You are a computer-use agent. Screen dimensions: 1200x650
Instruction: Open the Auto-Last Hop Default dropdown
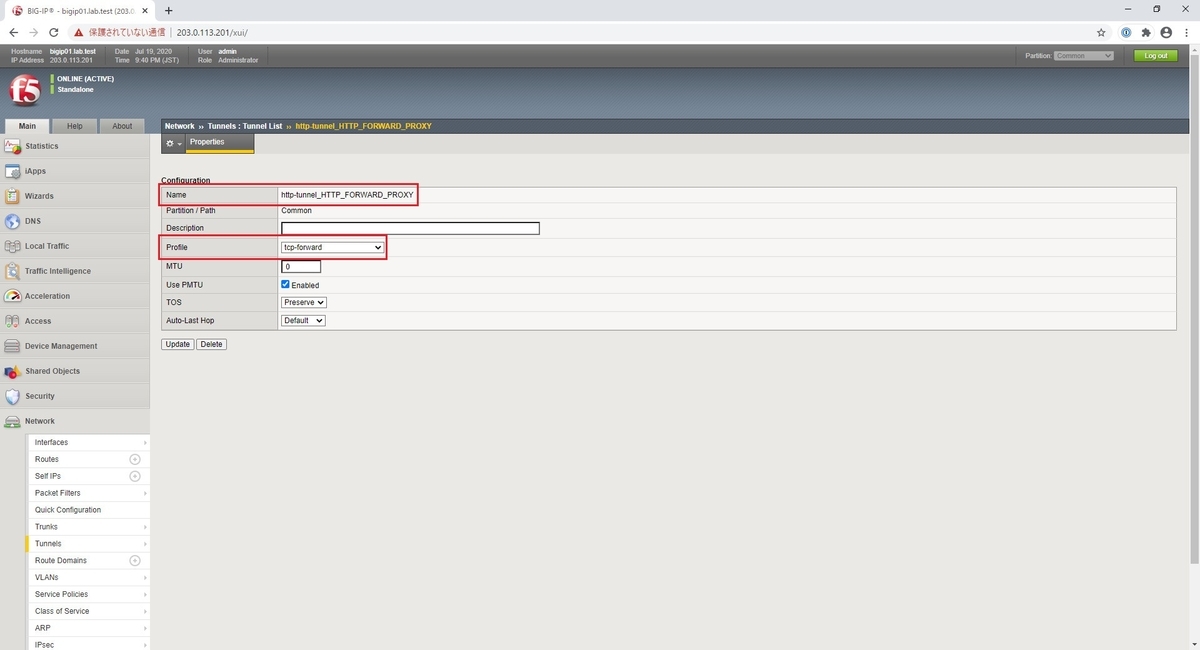click(x=303, y=320)
